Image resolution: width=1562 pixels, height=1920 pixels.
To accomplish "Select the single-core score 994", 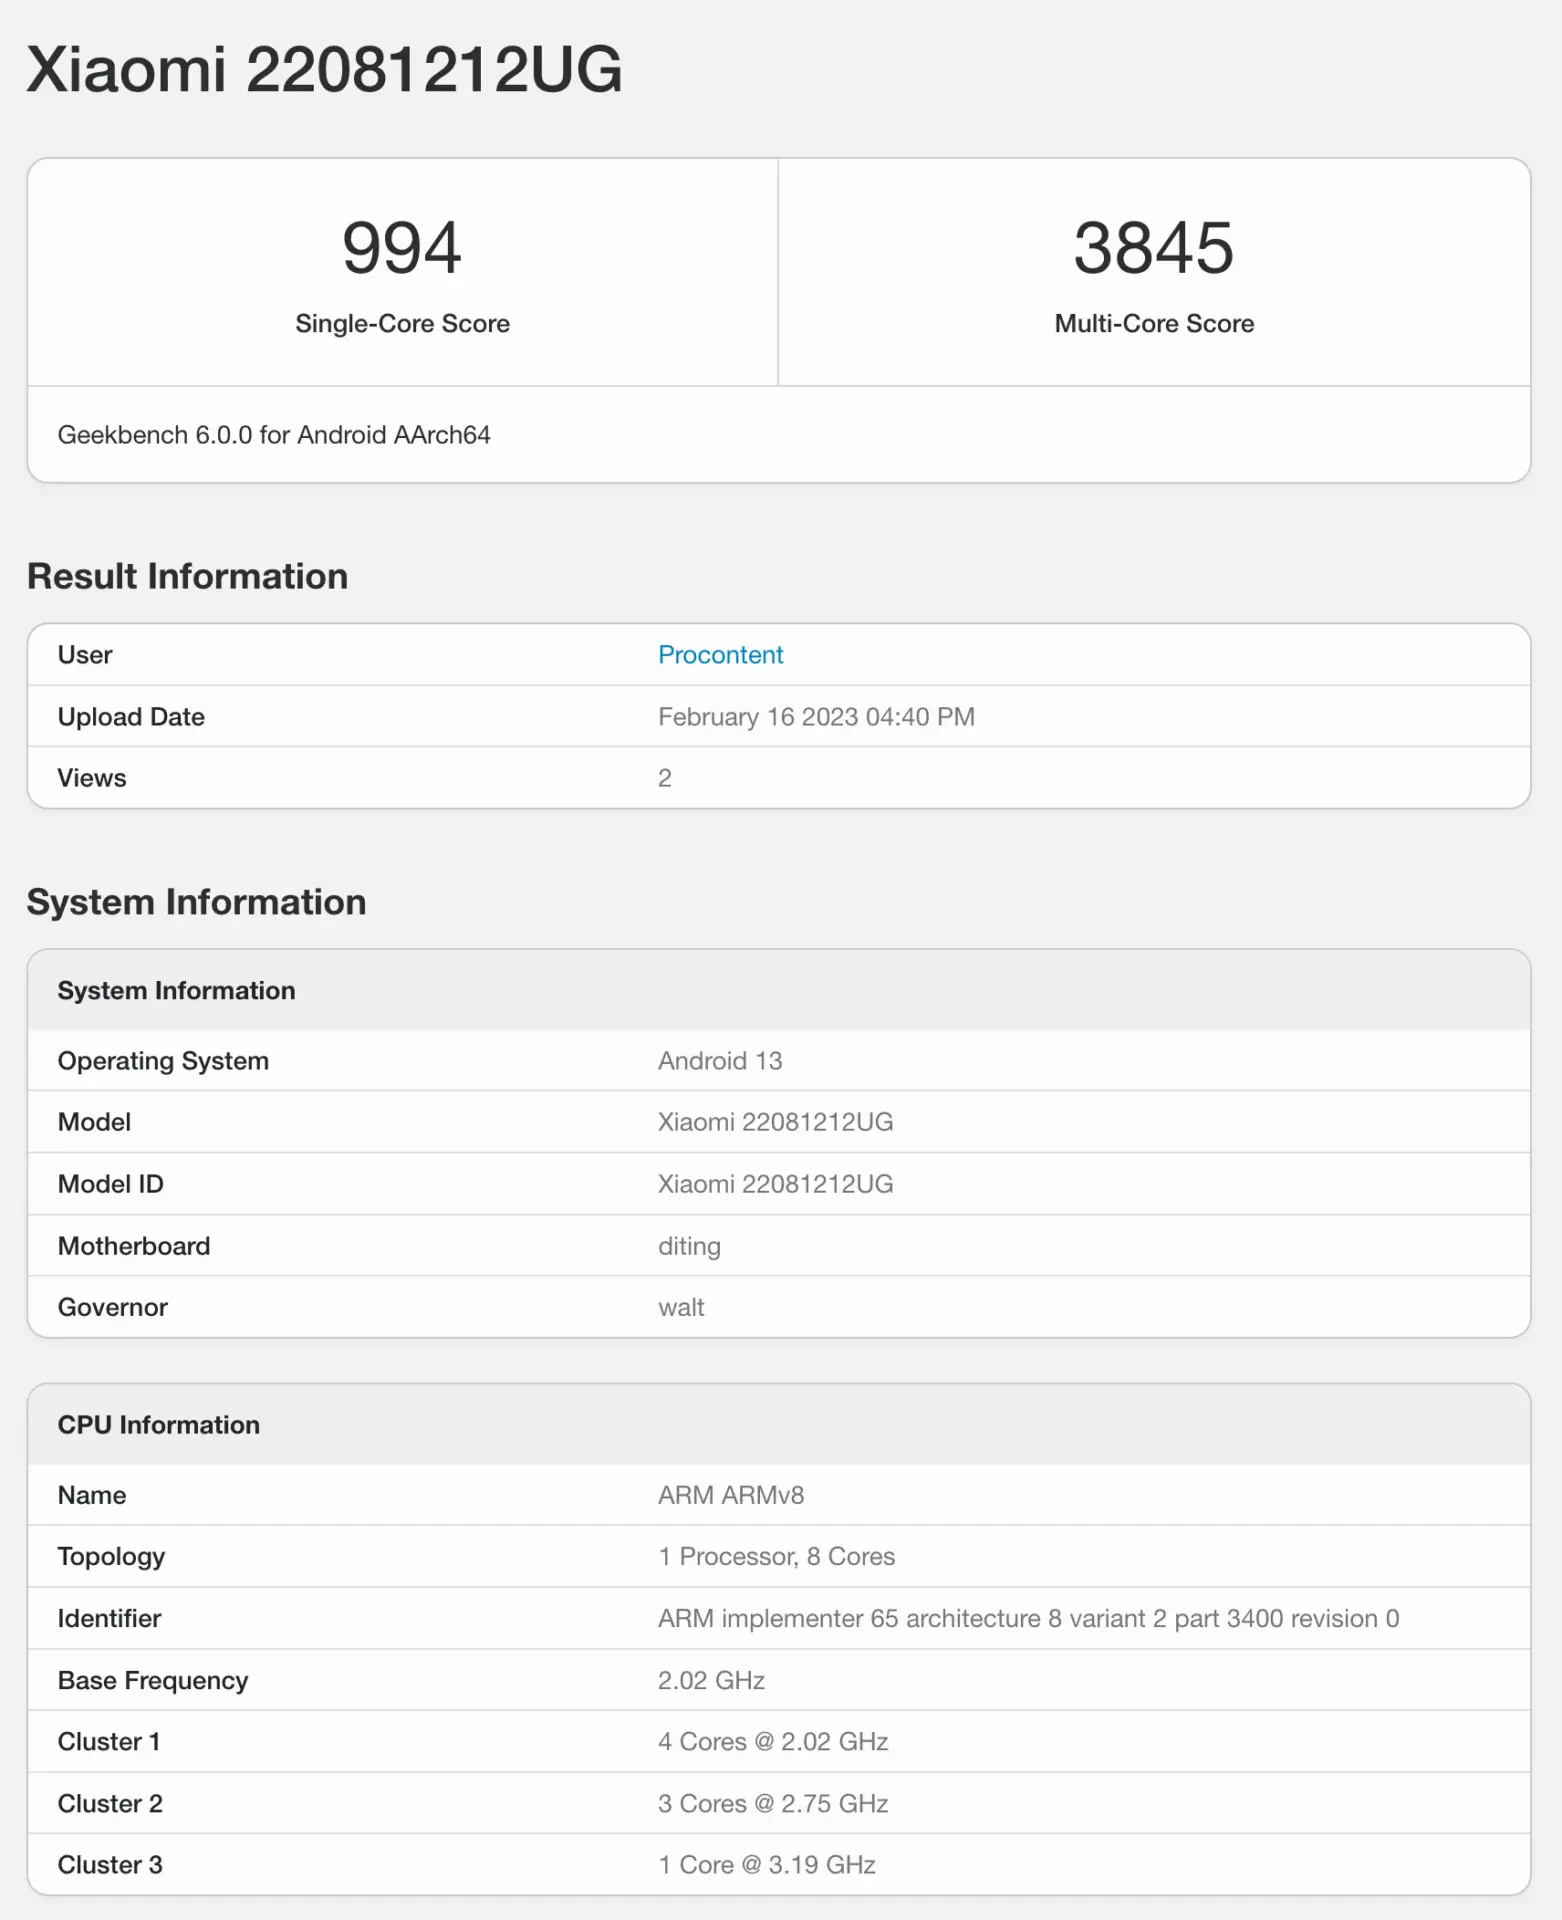I will pyautogui.click(x=402, y=248).
